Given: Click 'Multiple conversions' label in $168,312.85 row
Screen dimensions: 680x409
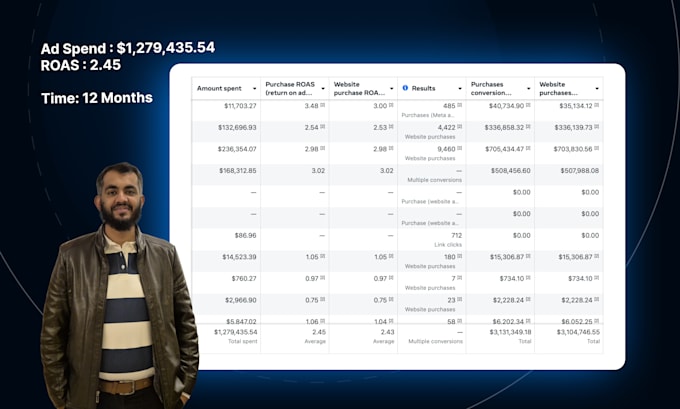Looking at the screenshot, I should click(x=435, y=180).
